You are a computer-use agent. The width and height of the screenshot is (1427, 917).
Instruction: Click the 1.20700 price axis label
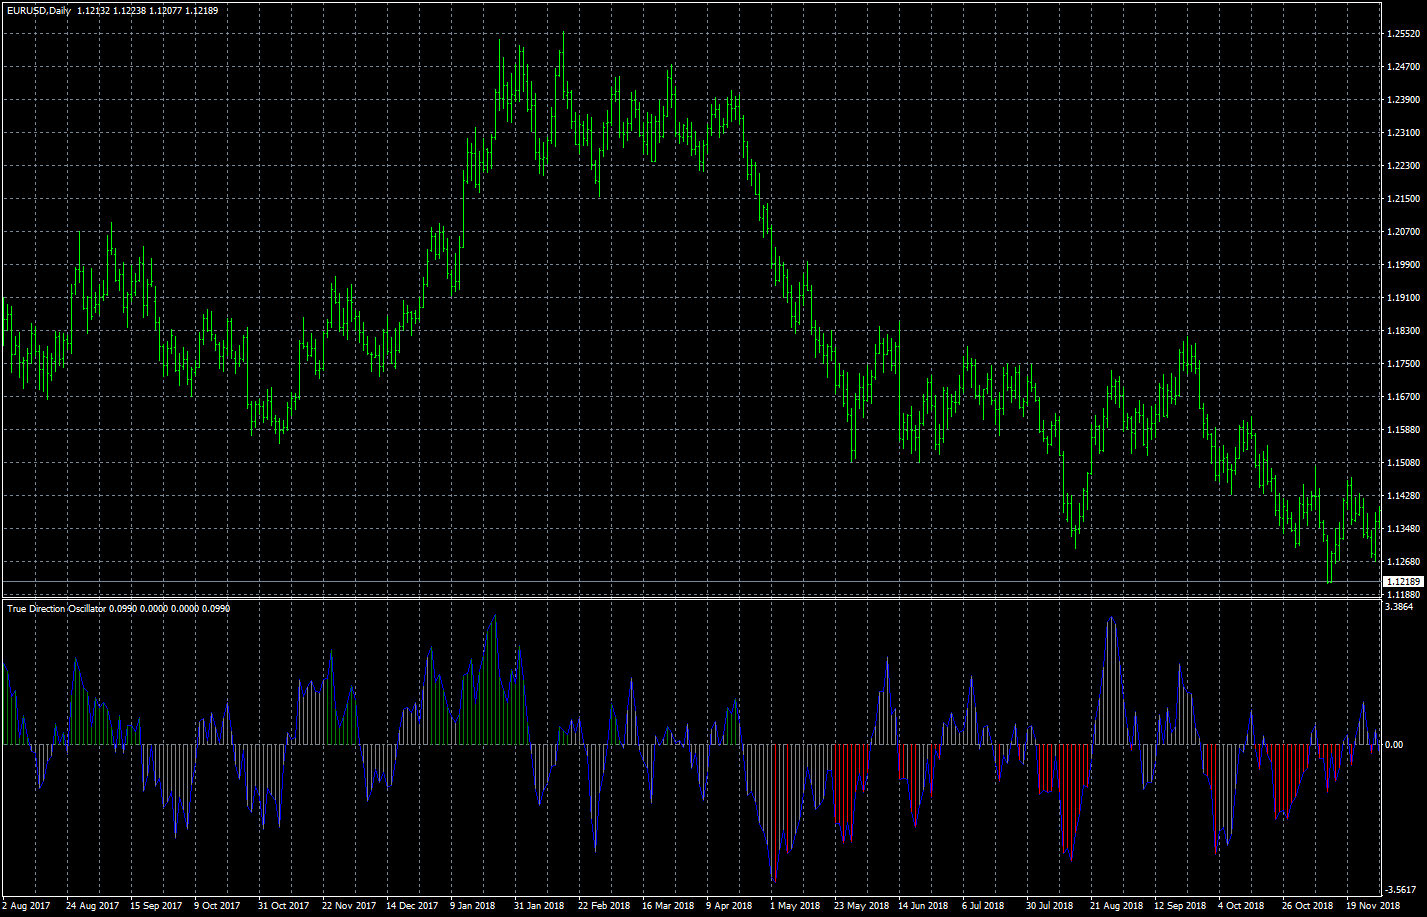[1404, 231]
